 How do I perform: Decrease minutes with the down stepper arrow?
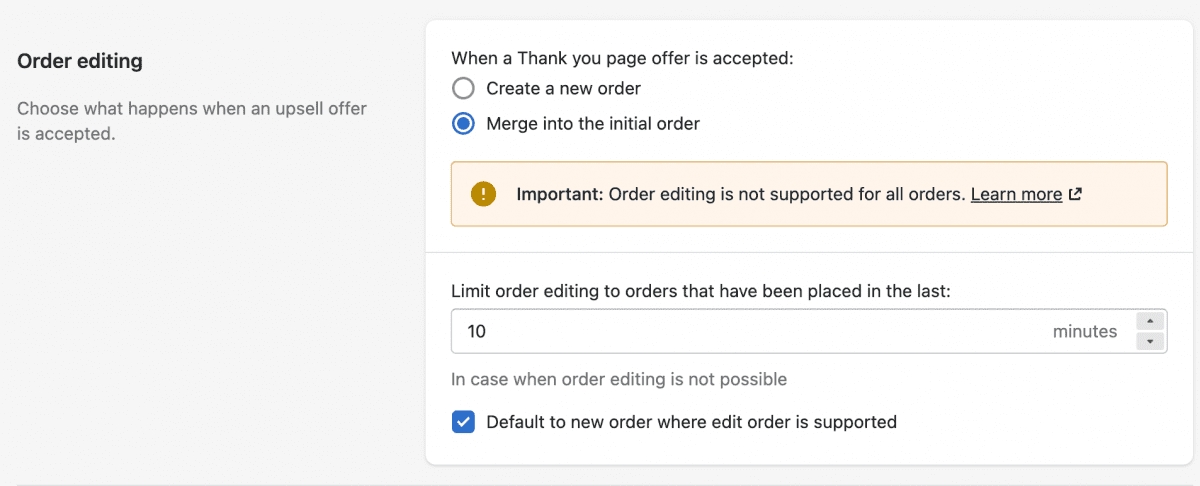tap(1151, 342)
